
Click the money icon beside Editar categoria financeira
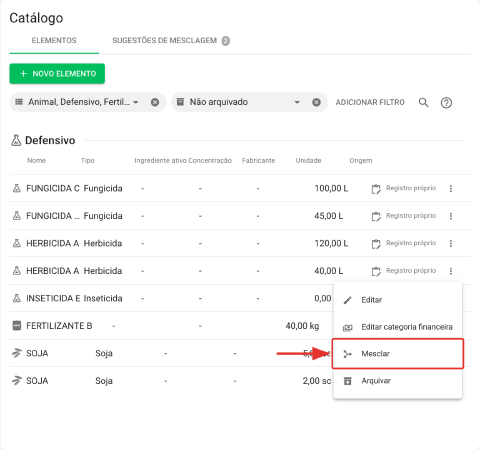point(348,328)
